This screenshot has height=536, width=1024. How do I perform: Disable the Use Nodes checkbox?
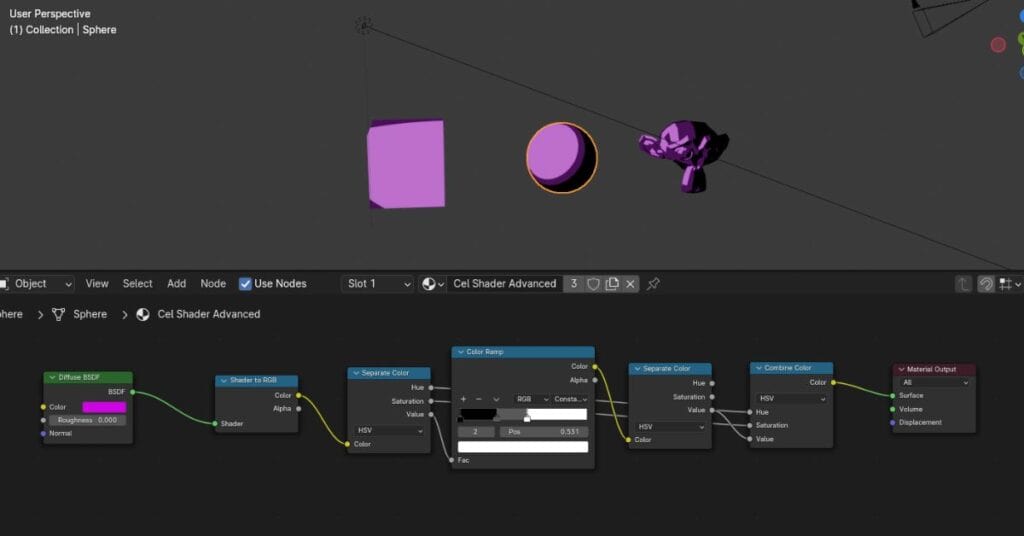[245, 284]
